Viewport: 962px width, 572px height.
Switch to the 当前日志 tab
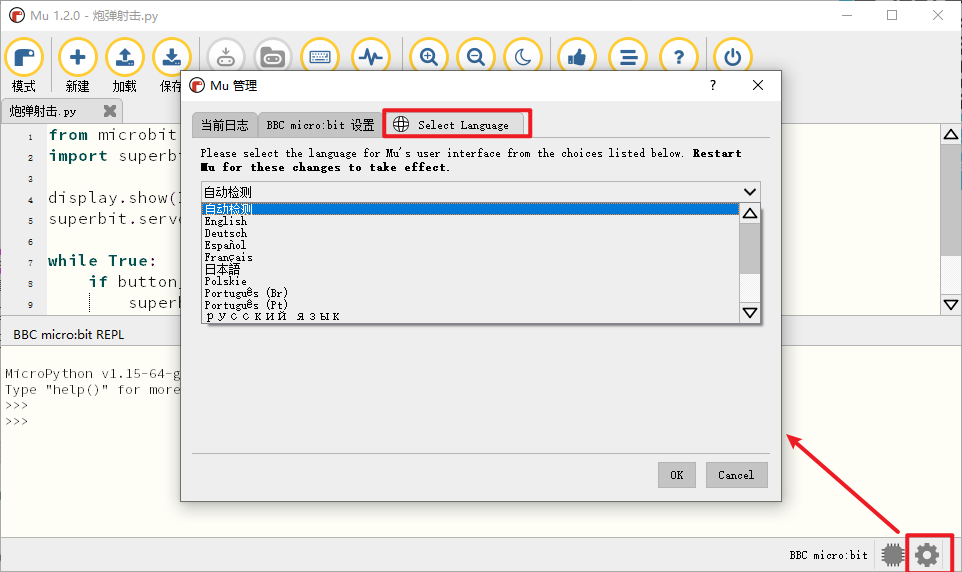pos(224,125)
